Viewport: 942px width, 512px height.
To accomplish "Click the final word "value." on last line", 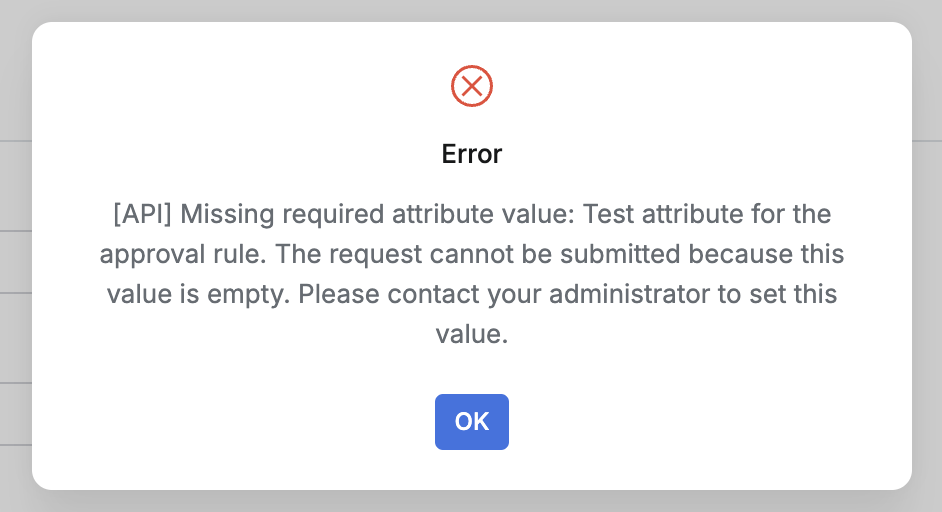I will (472, 335).
